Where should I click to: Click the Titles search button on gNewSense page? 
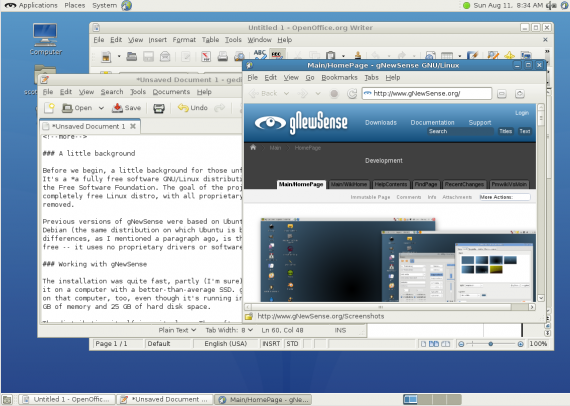tap(506, 131)
